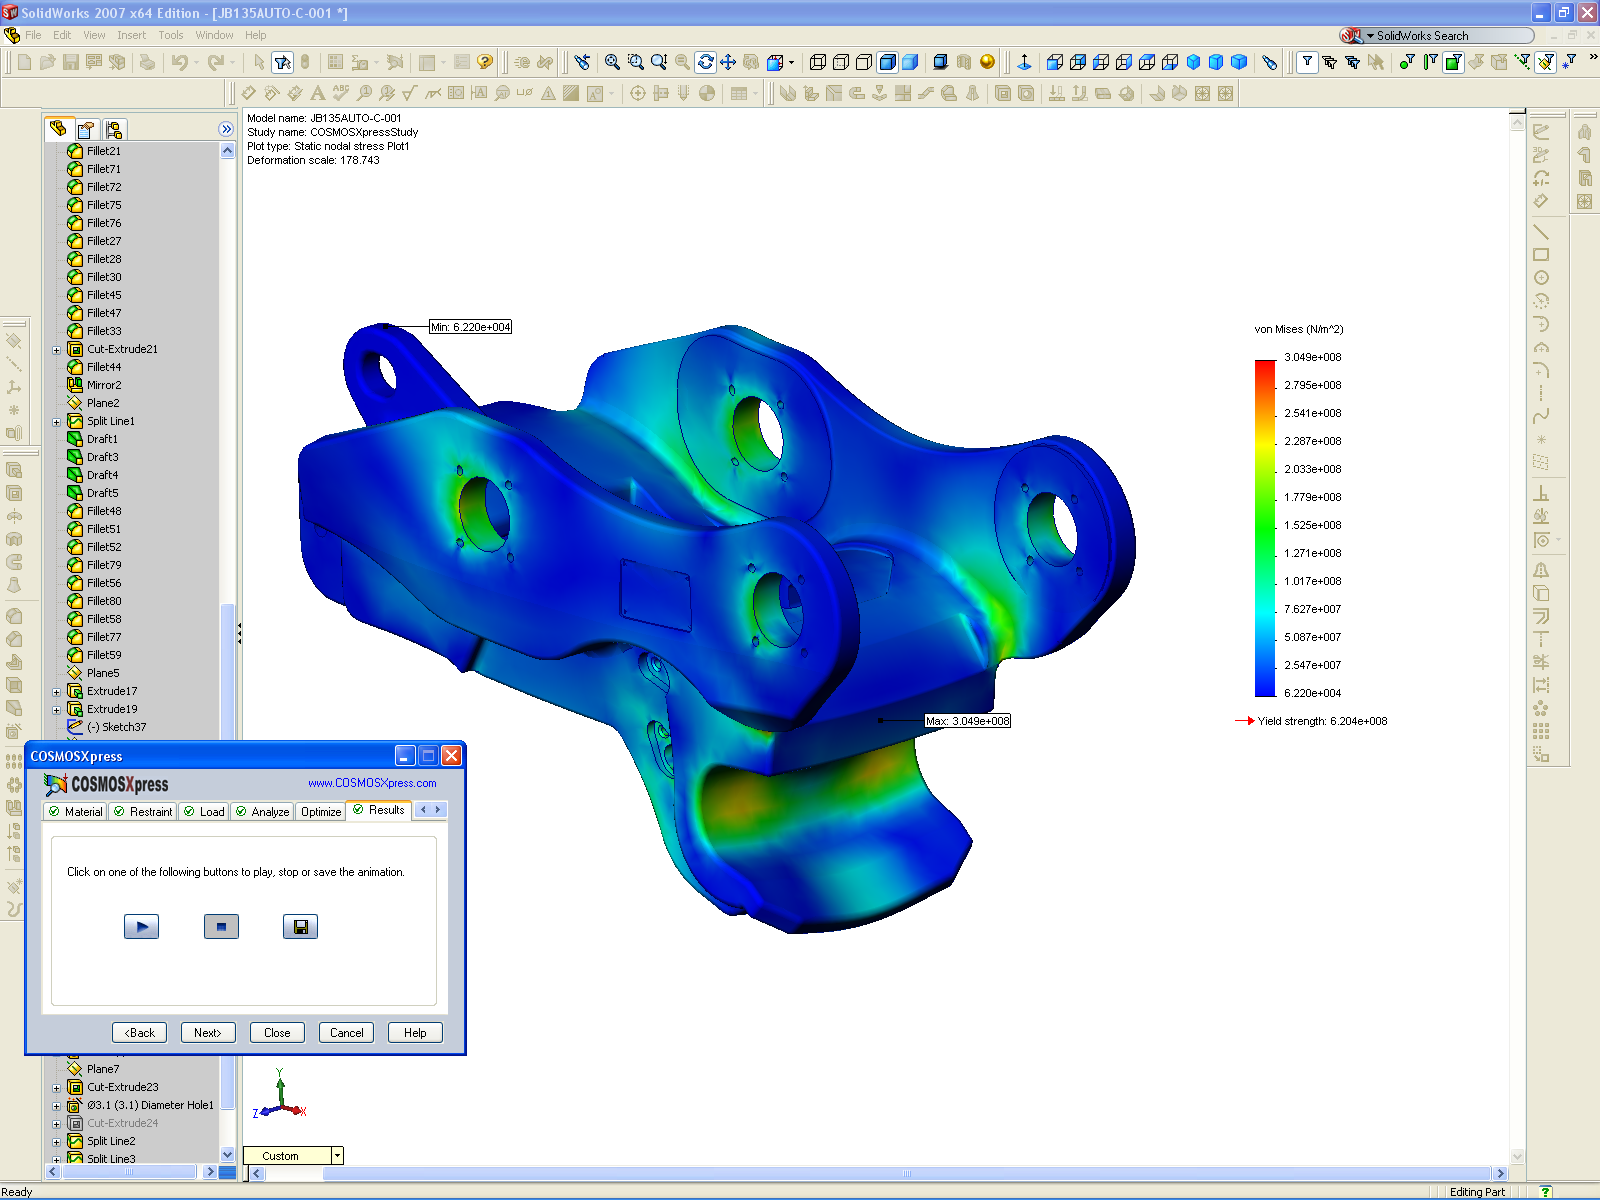Select the Isometric view orientation icon

1193,62
